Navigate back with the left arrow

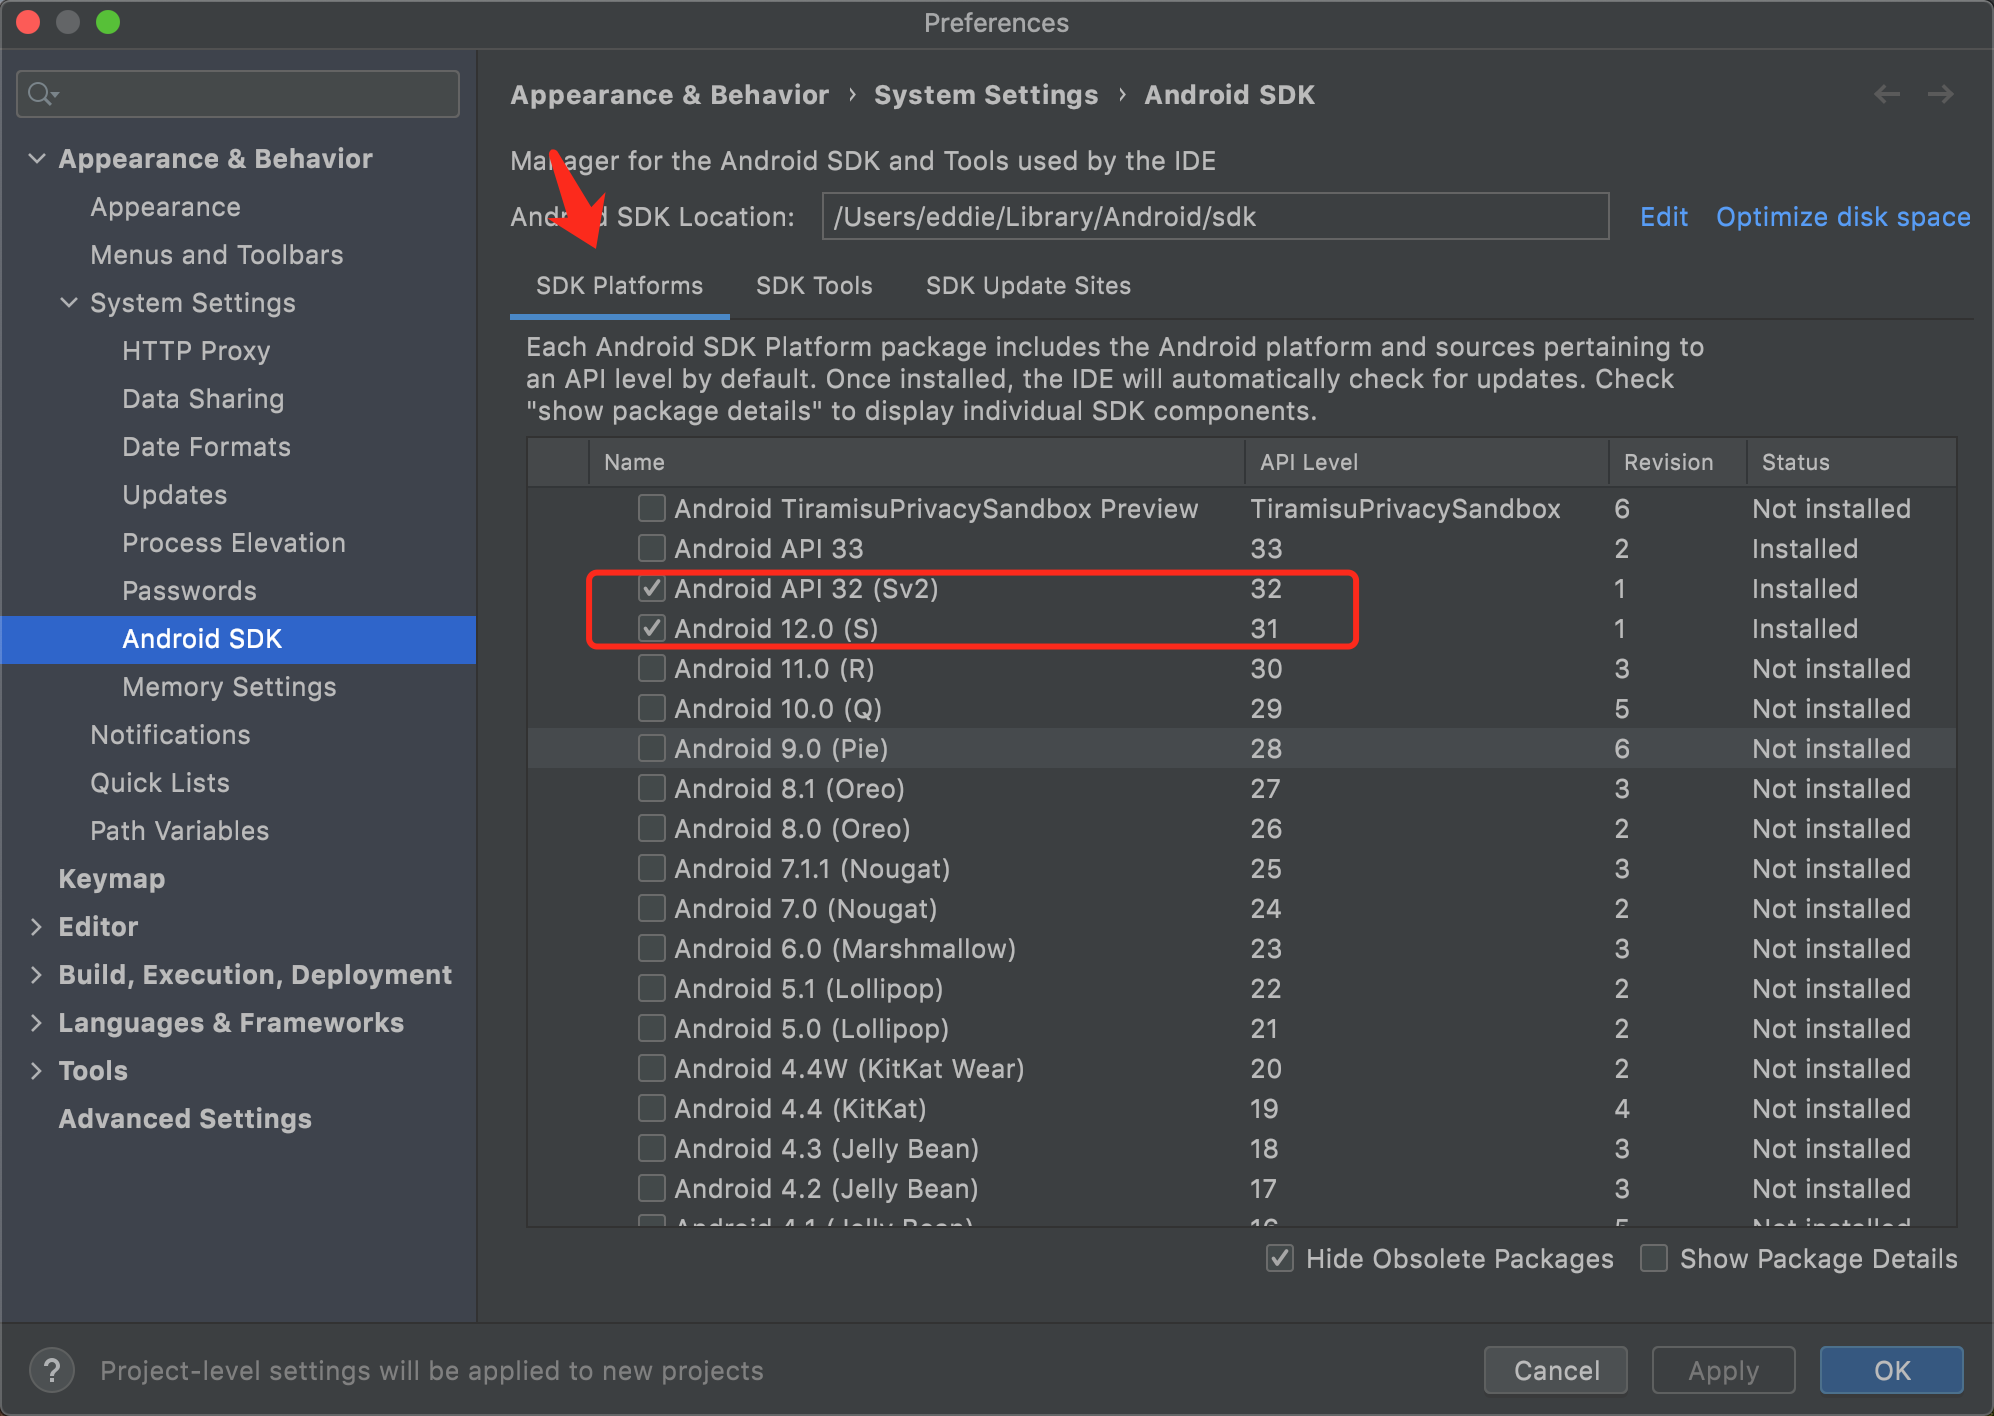coord(1887,94)
